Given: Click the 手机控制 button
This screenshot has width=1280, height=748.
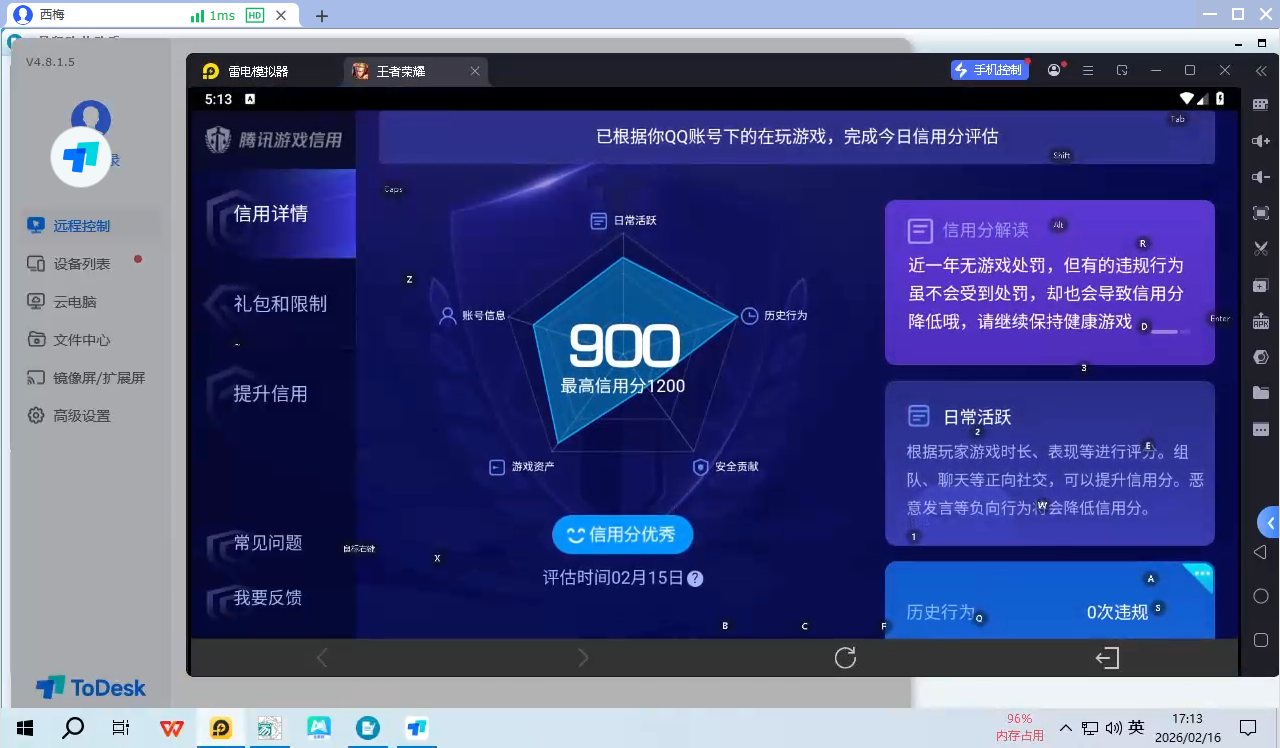Looking at the screenshot, I should [x=989, y=69].
